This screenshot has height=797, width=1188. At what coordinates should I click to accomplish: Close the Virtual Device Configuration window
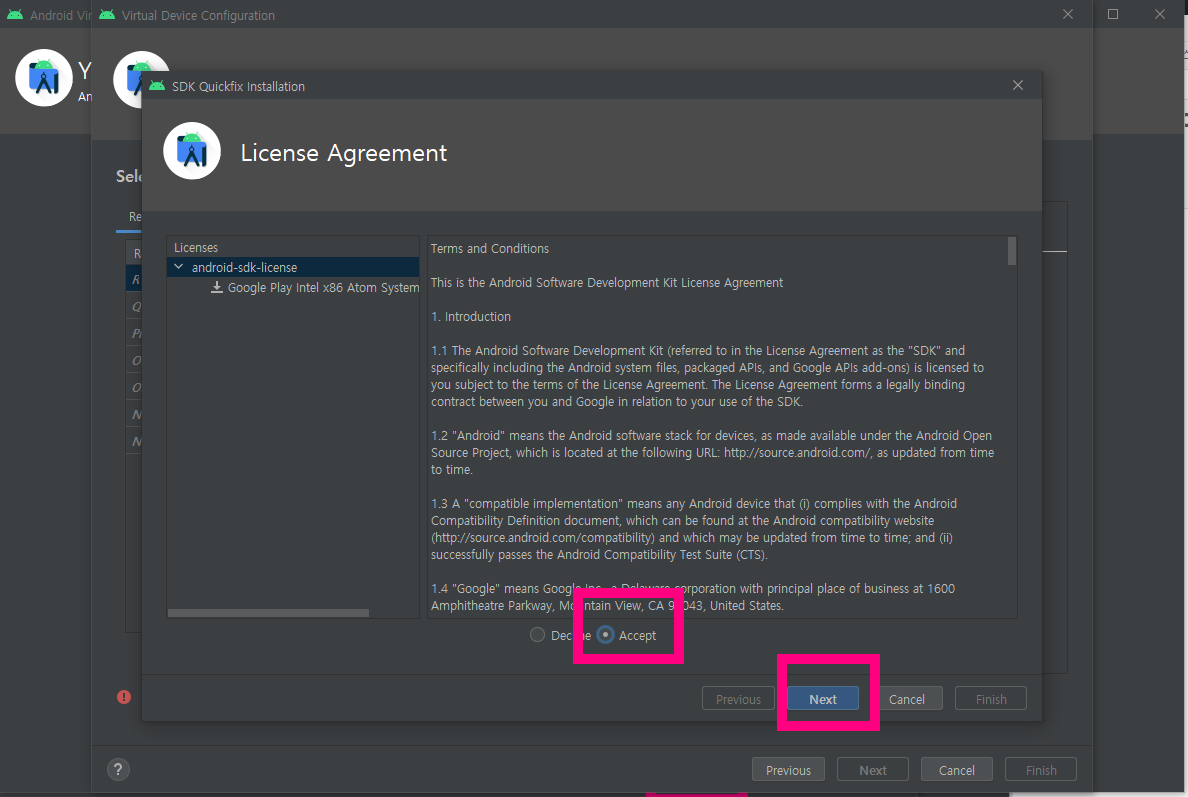pos(1068,14)
